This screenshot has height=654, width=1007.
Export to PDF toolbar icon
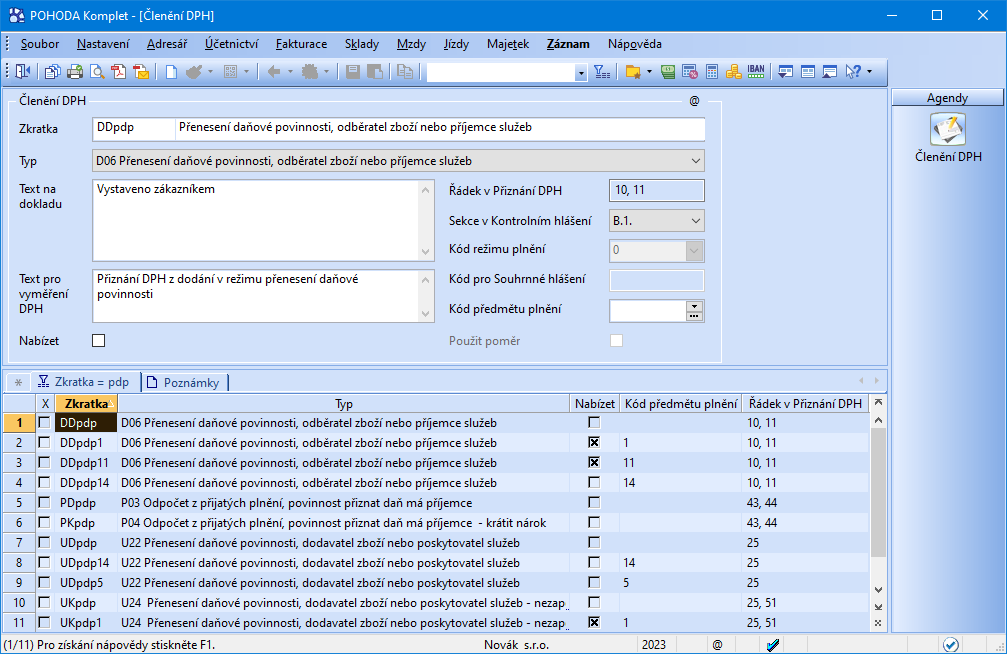click(x=119, y=71)
